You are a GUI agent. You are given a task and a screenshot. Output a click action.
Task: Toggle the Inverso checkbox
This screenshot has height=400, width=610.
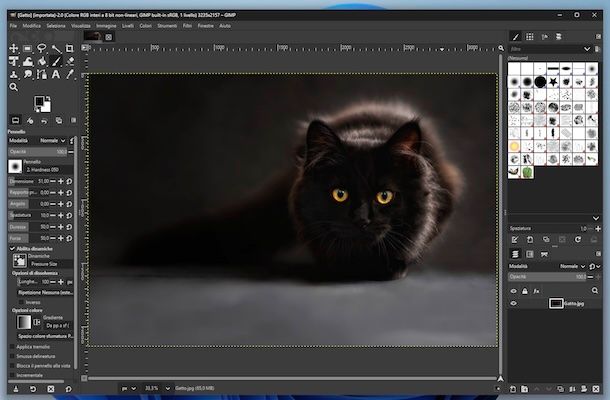pyautogui.click(x=22, y=302)
